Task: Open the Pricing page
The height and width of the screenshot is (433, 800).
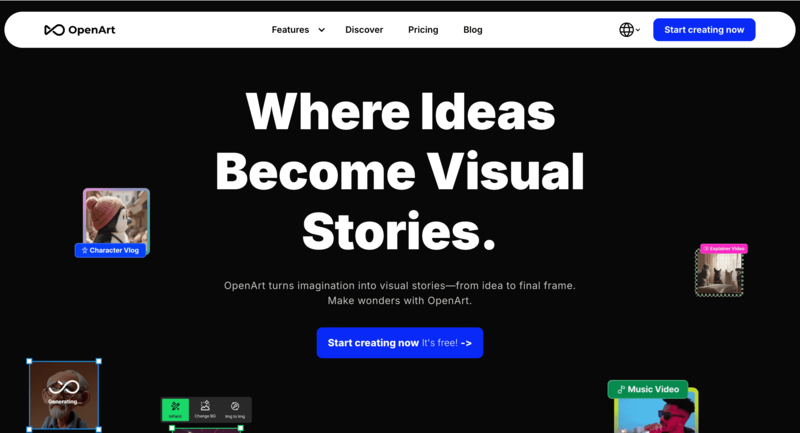Action: point(423,30)
